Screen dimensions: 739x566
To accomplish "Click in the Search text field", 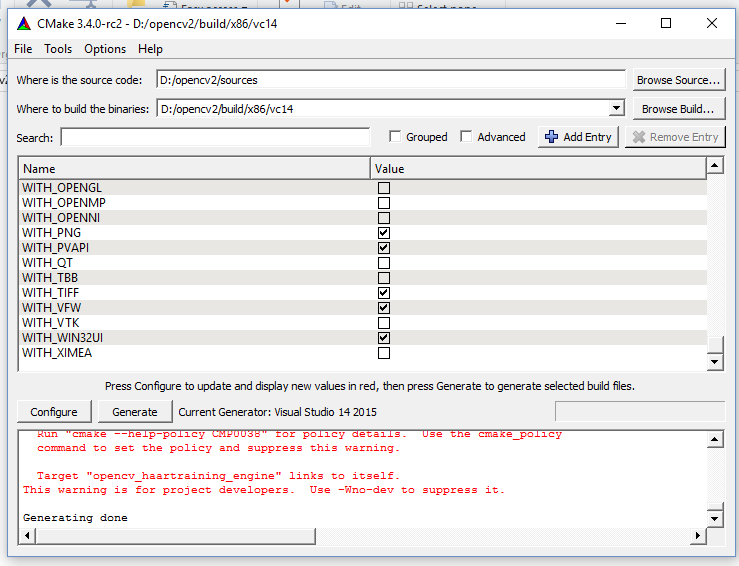I will 215,138.
